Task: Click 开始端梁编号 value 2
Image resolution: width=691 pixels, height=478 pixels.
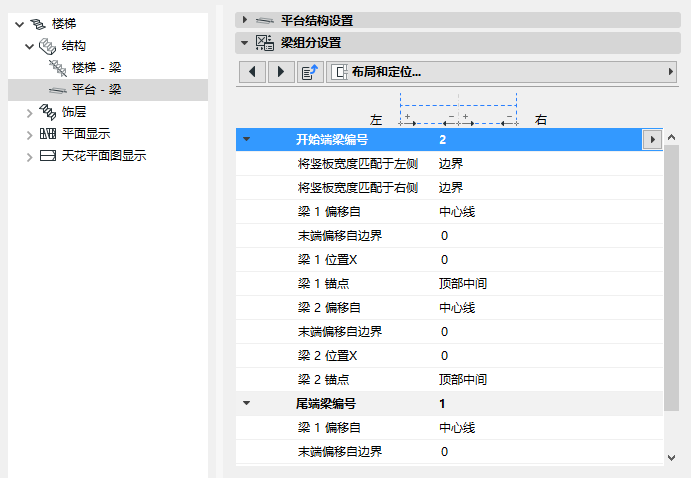Action: tap(442, 140)
